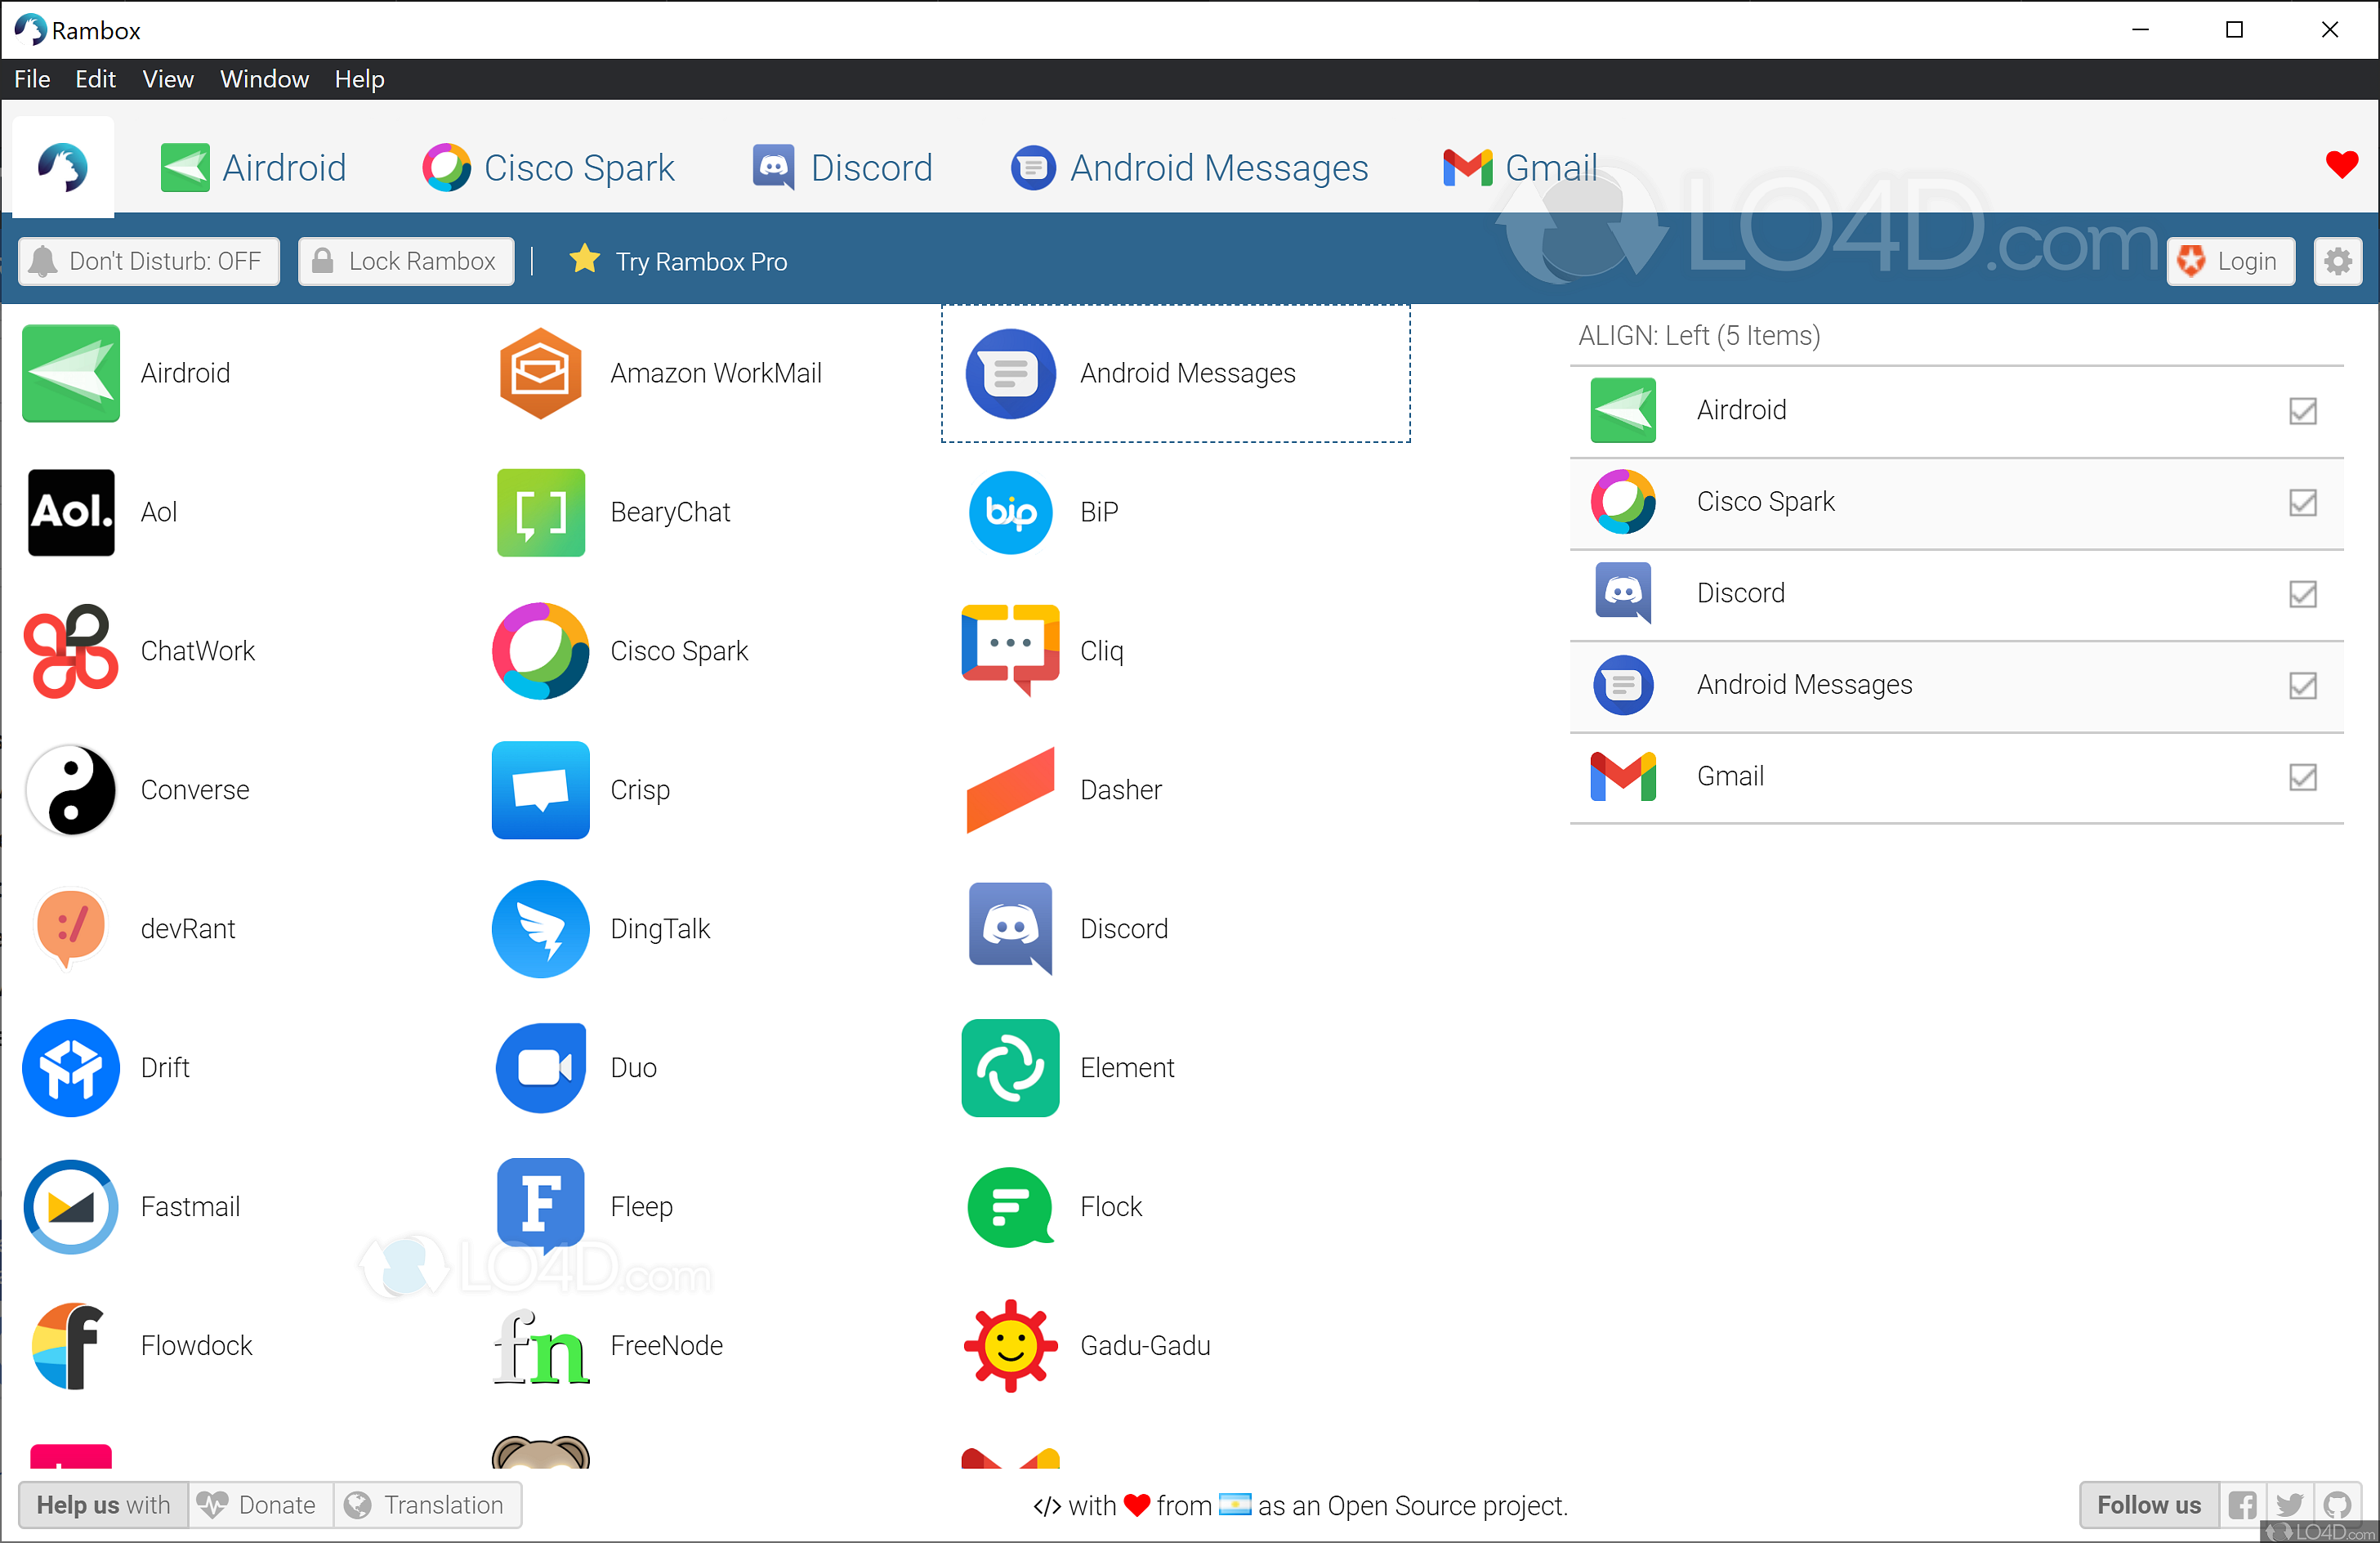Add the Element service
Screen dimensions: 2380x1543
coord(1010,1067)
